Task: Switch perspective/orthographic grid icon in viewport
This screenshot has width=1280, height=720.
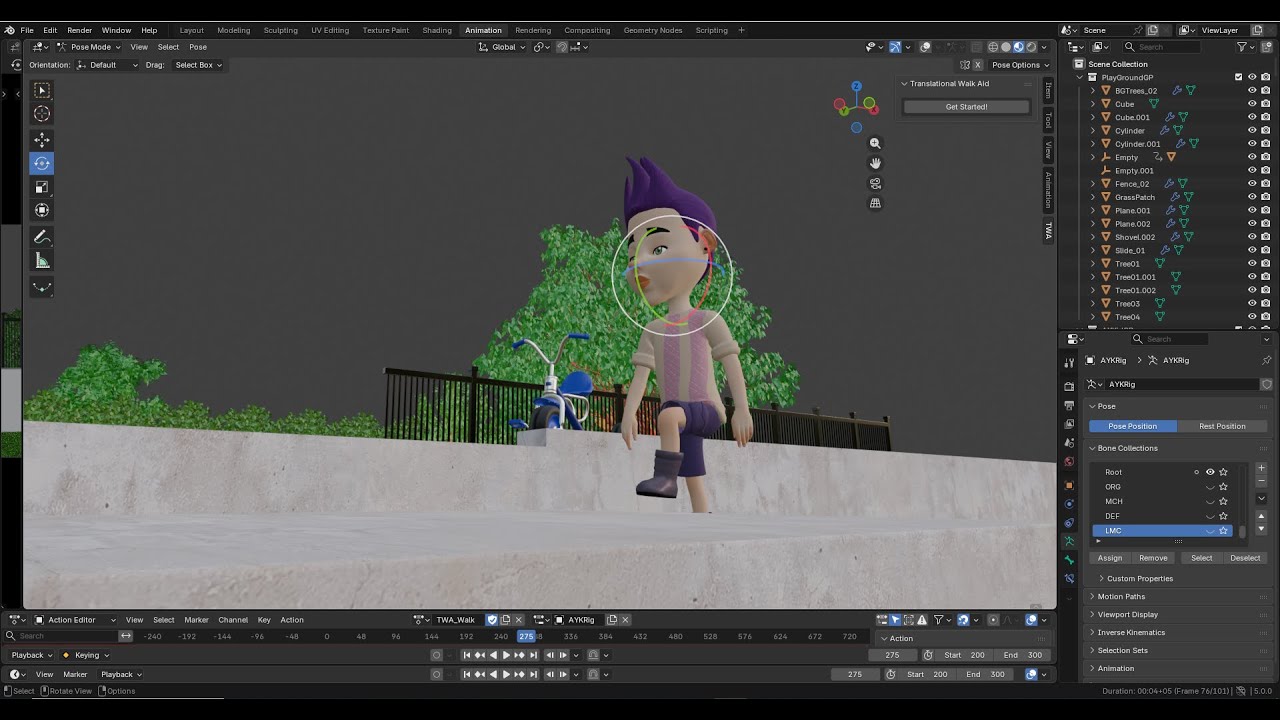Action: (875, 203)
